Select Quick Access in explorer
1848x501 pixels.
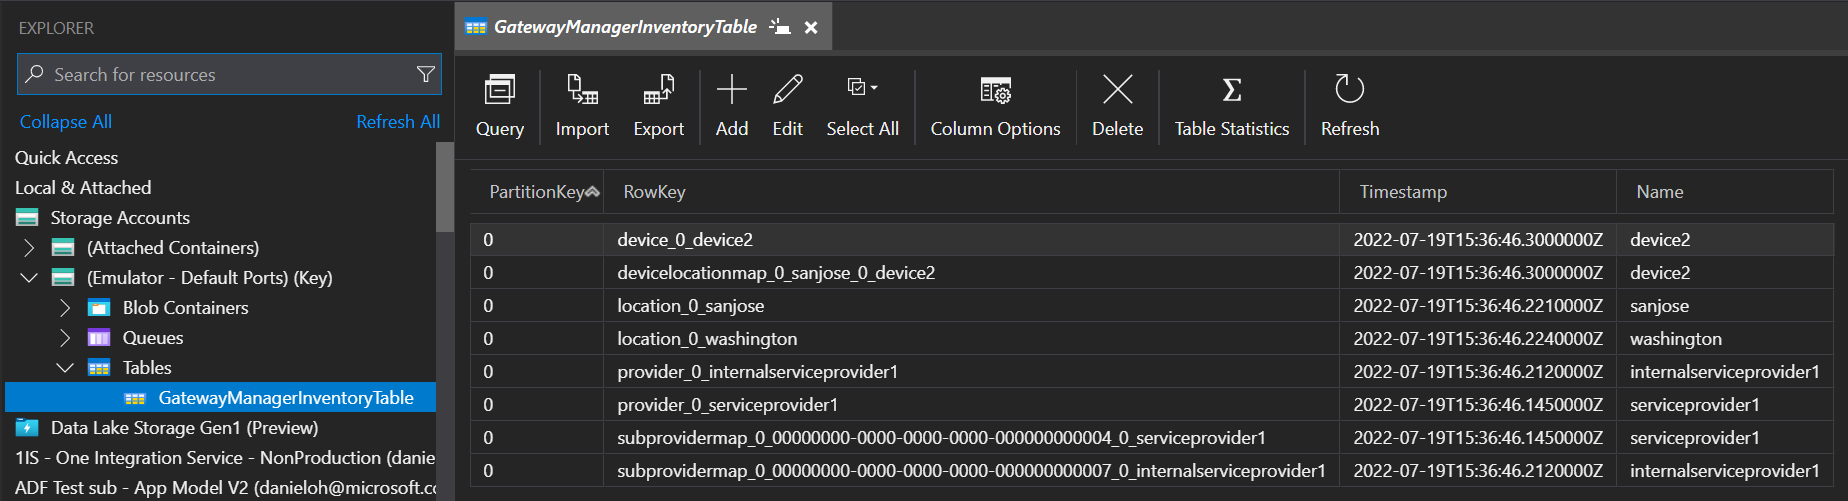click(x=66, y=157)
